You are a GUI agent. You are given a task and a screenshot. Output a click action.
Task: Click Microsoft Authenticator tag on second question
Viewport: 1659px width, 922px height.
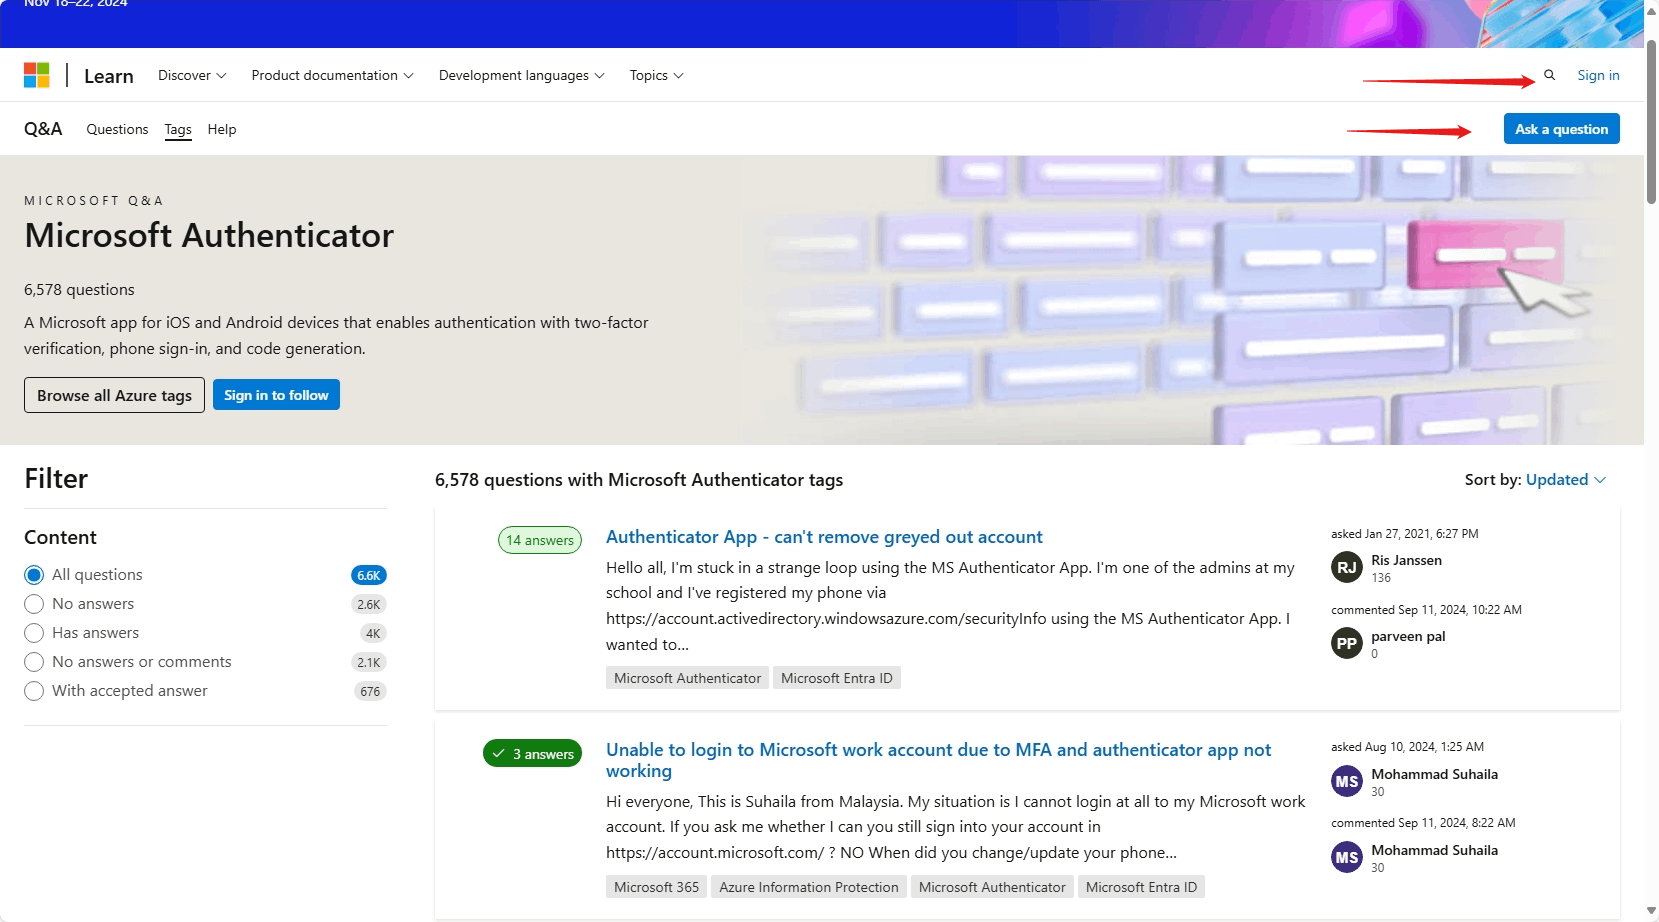[992, 887]
